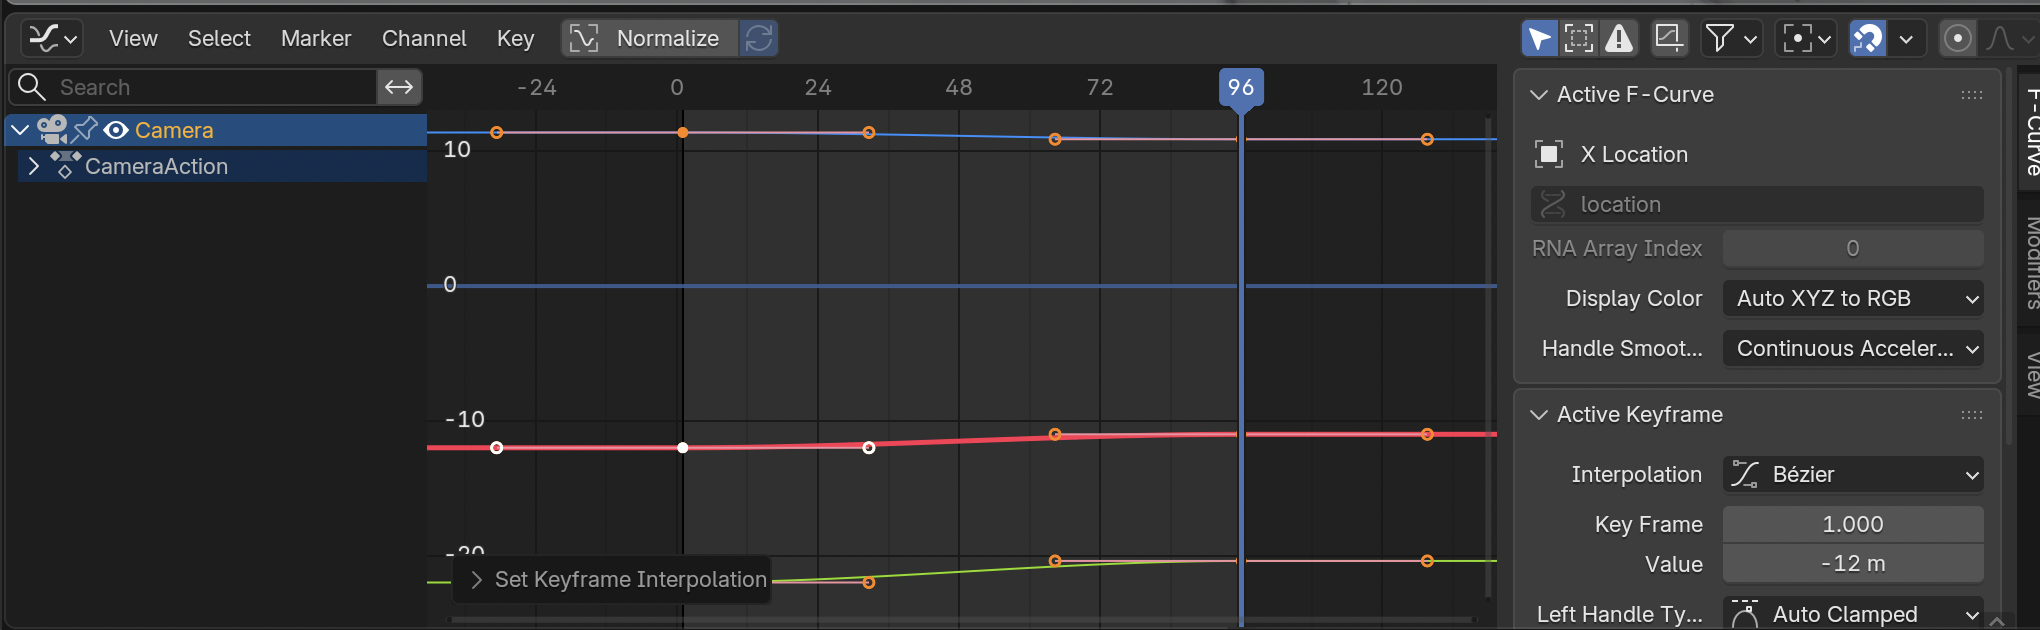Click the 72 mark on frame ruler
The height and width of the screenshot is (630, 2040).
pyautogui.click(x=1100, y=88)
